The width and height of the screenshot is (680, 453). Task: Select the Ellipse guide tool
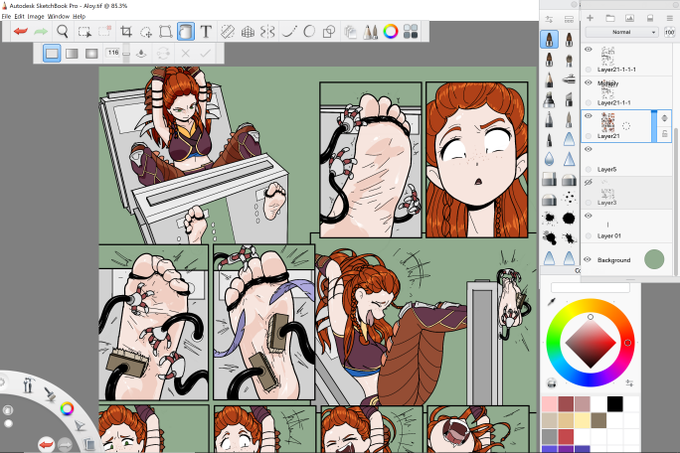pyautogui.click(x=309, y=32)
